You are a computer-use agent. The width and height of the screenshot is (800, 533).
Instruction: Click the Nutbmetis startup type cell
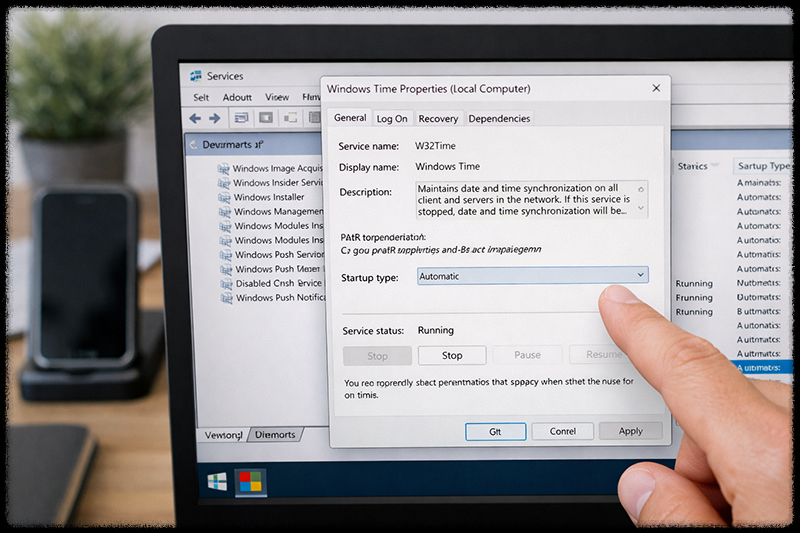[758, 283]
